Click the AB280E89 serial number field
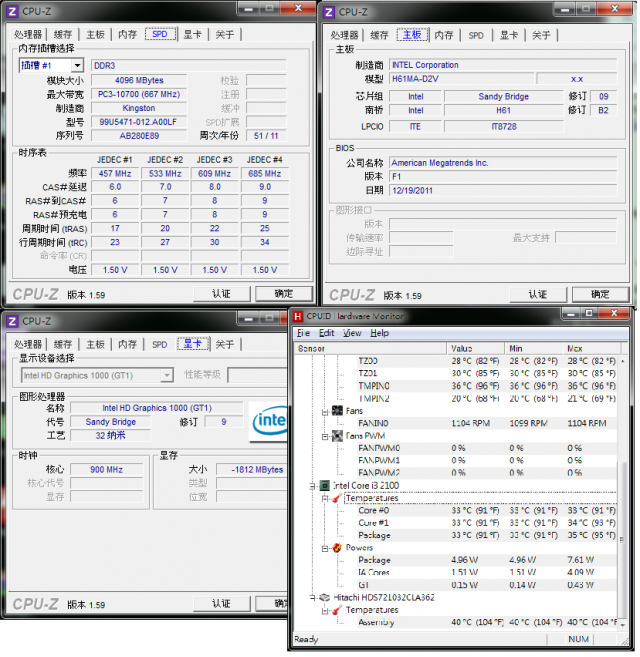Screen dimensions: 640x657 point(139,136)
